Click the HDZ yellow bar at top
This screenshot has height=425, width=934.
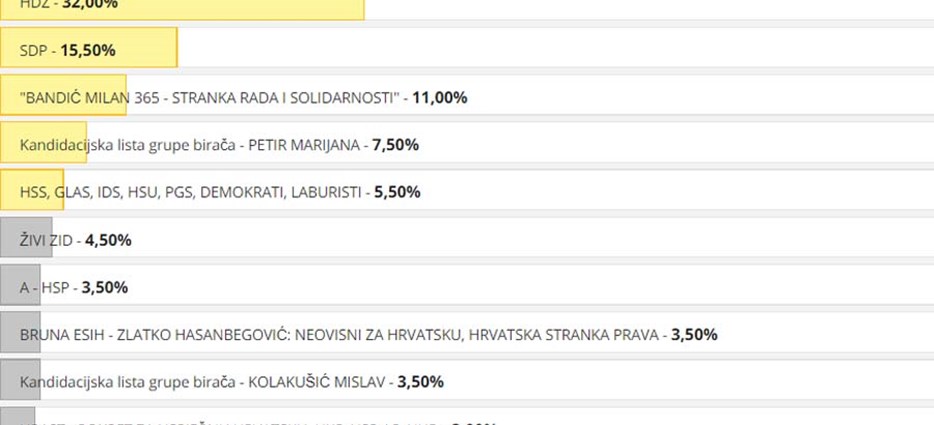click(182, 10)
